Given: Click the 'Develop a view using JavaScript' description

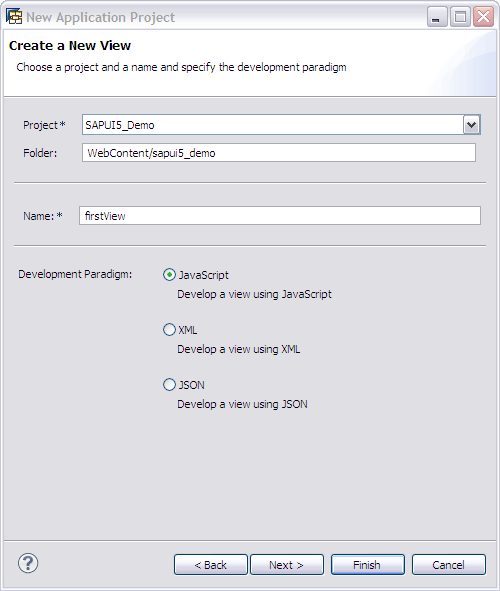Looking at the screenshot, I should [254, 294].
